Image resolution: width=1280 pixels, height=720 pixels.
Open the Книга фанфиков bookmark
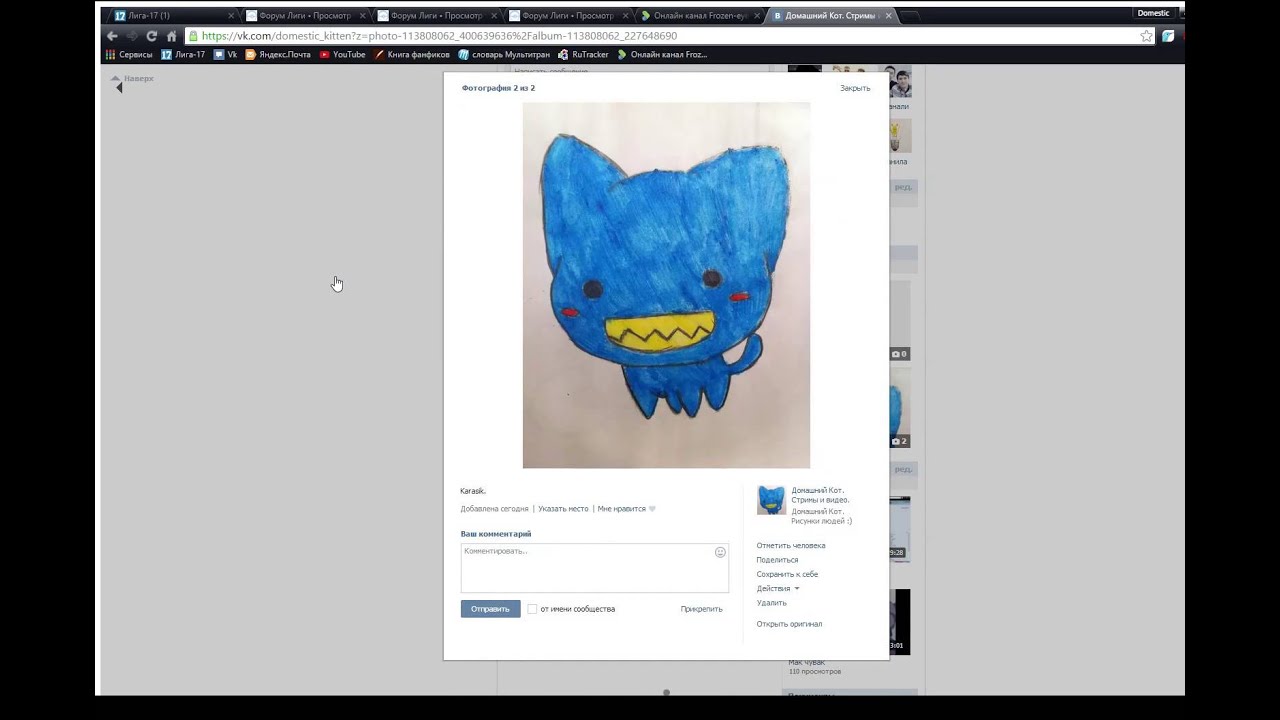412,55
